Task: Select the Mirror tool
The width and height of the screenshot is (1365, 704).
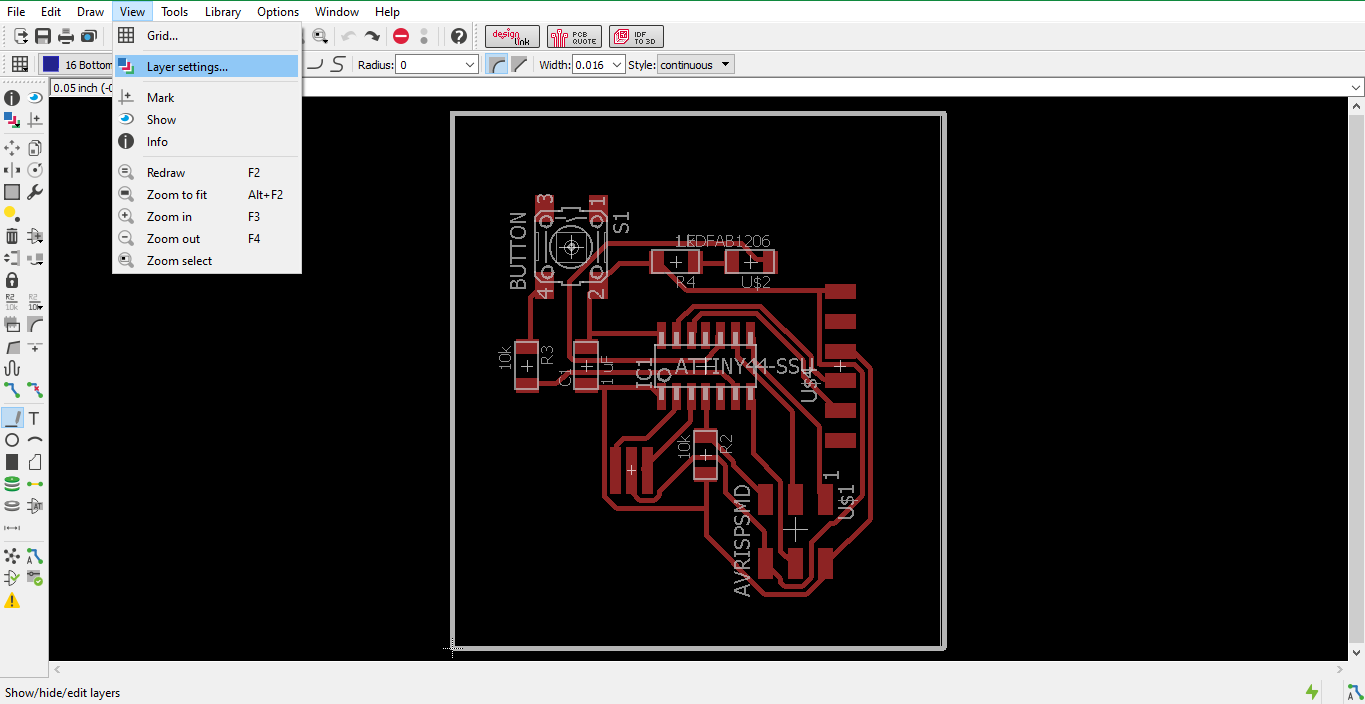Action: pos(12,170)
